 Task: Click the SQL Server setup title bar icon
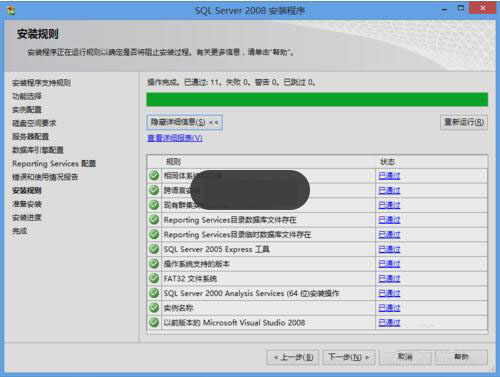11,11
